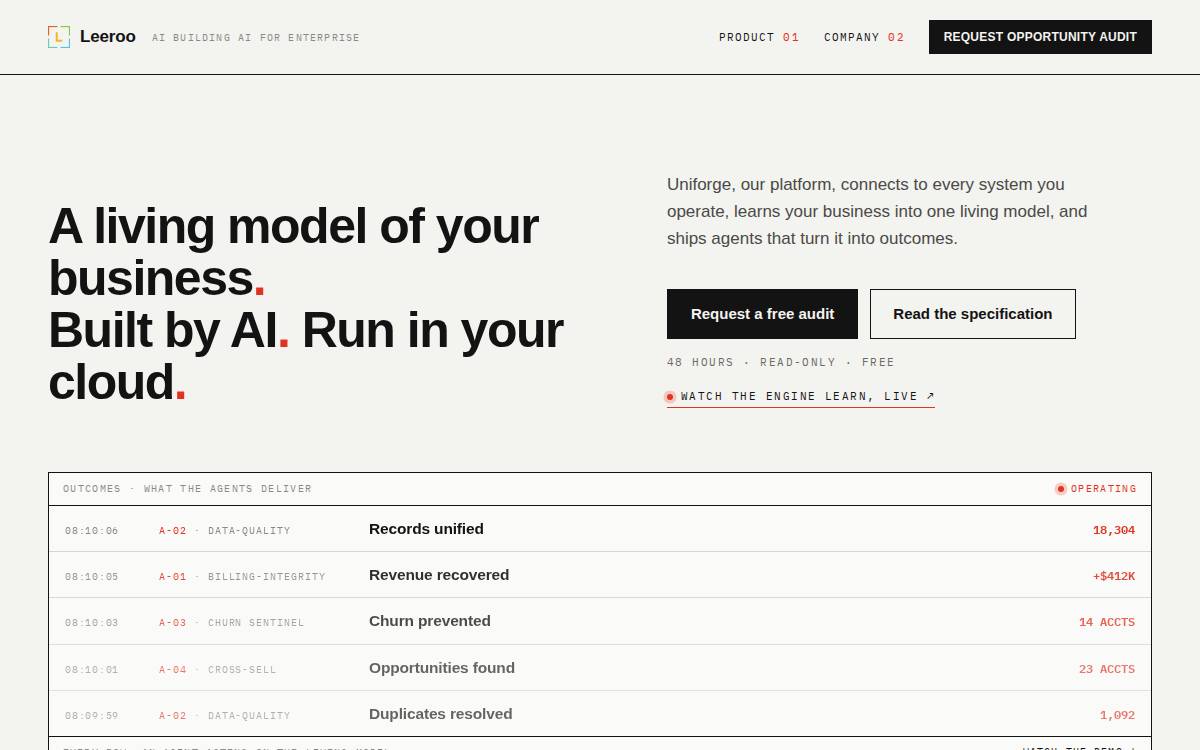The image size is (1200, 750).
Task: Click the 08:10:01 timestamp
Action: 91,670
